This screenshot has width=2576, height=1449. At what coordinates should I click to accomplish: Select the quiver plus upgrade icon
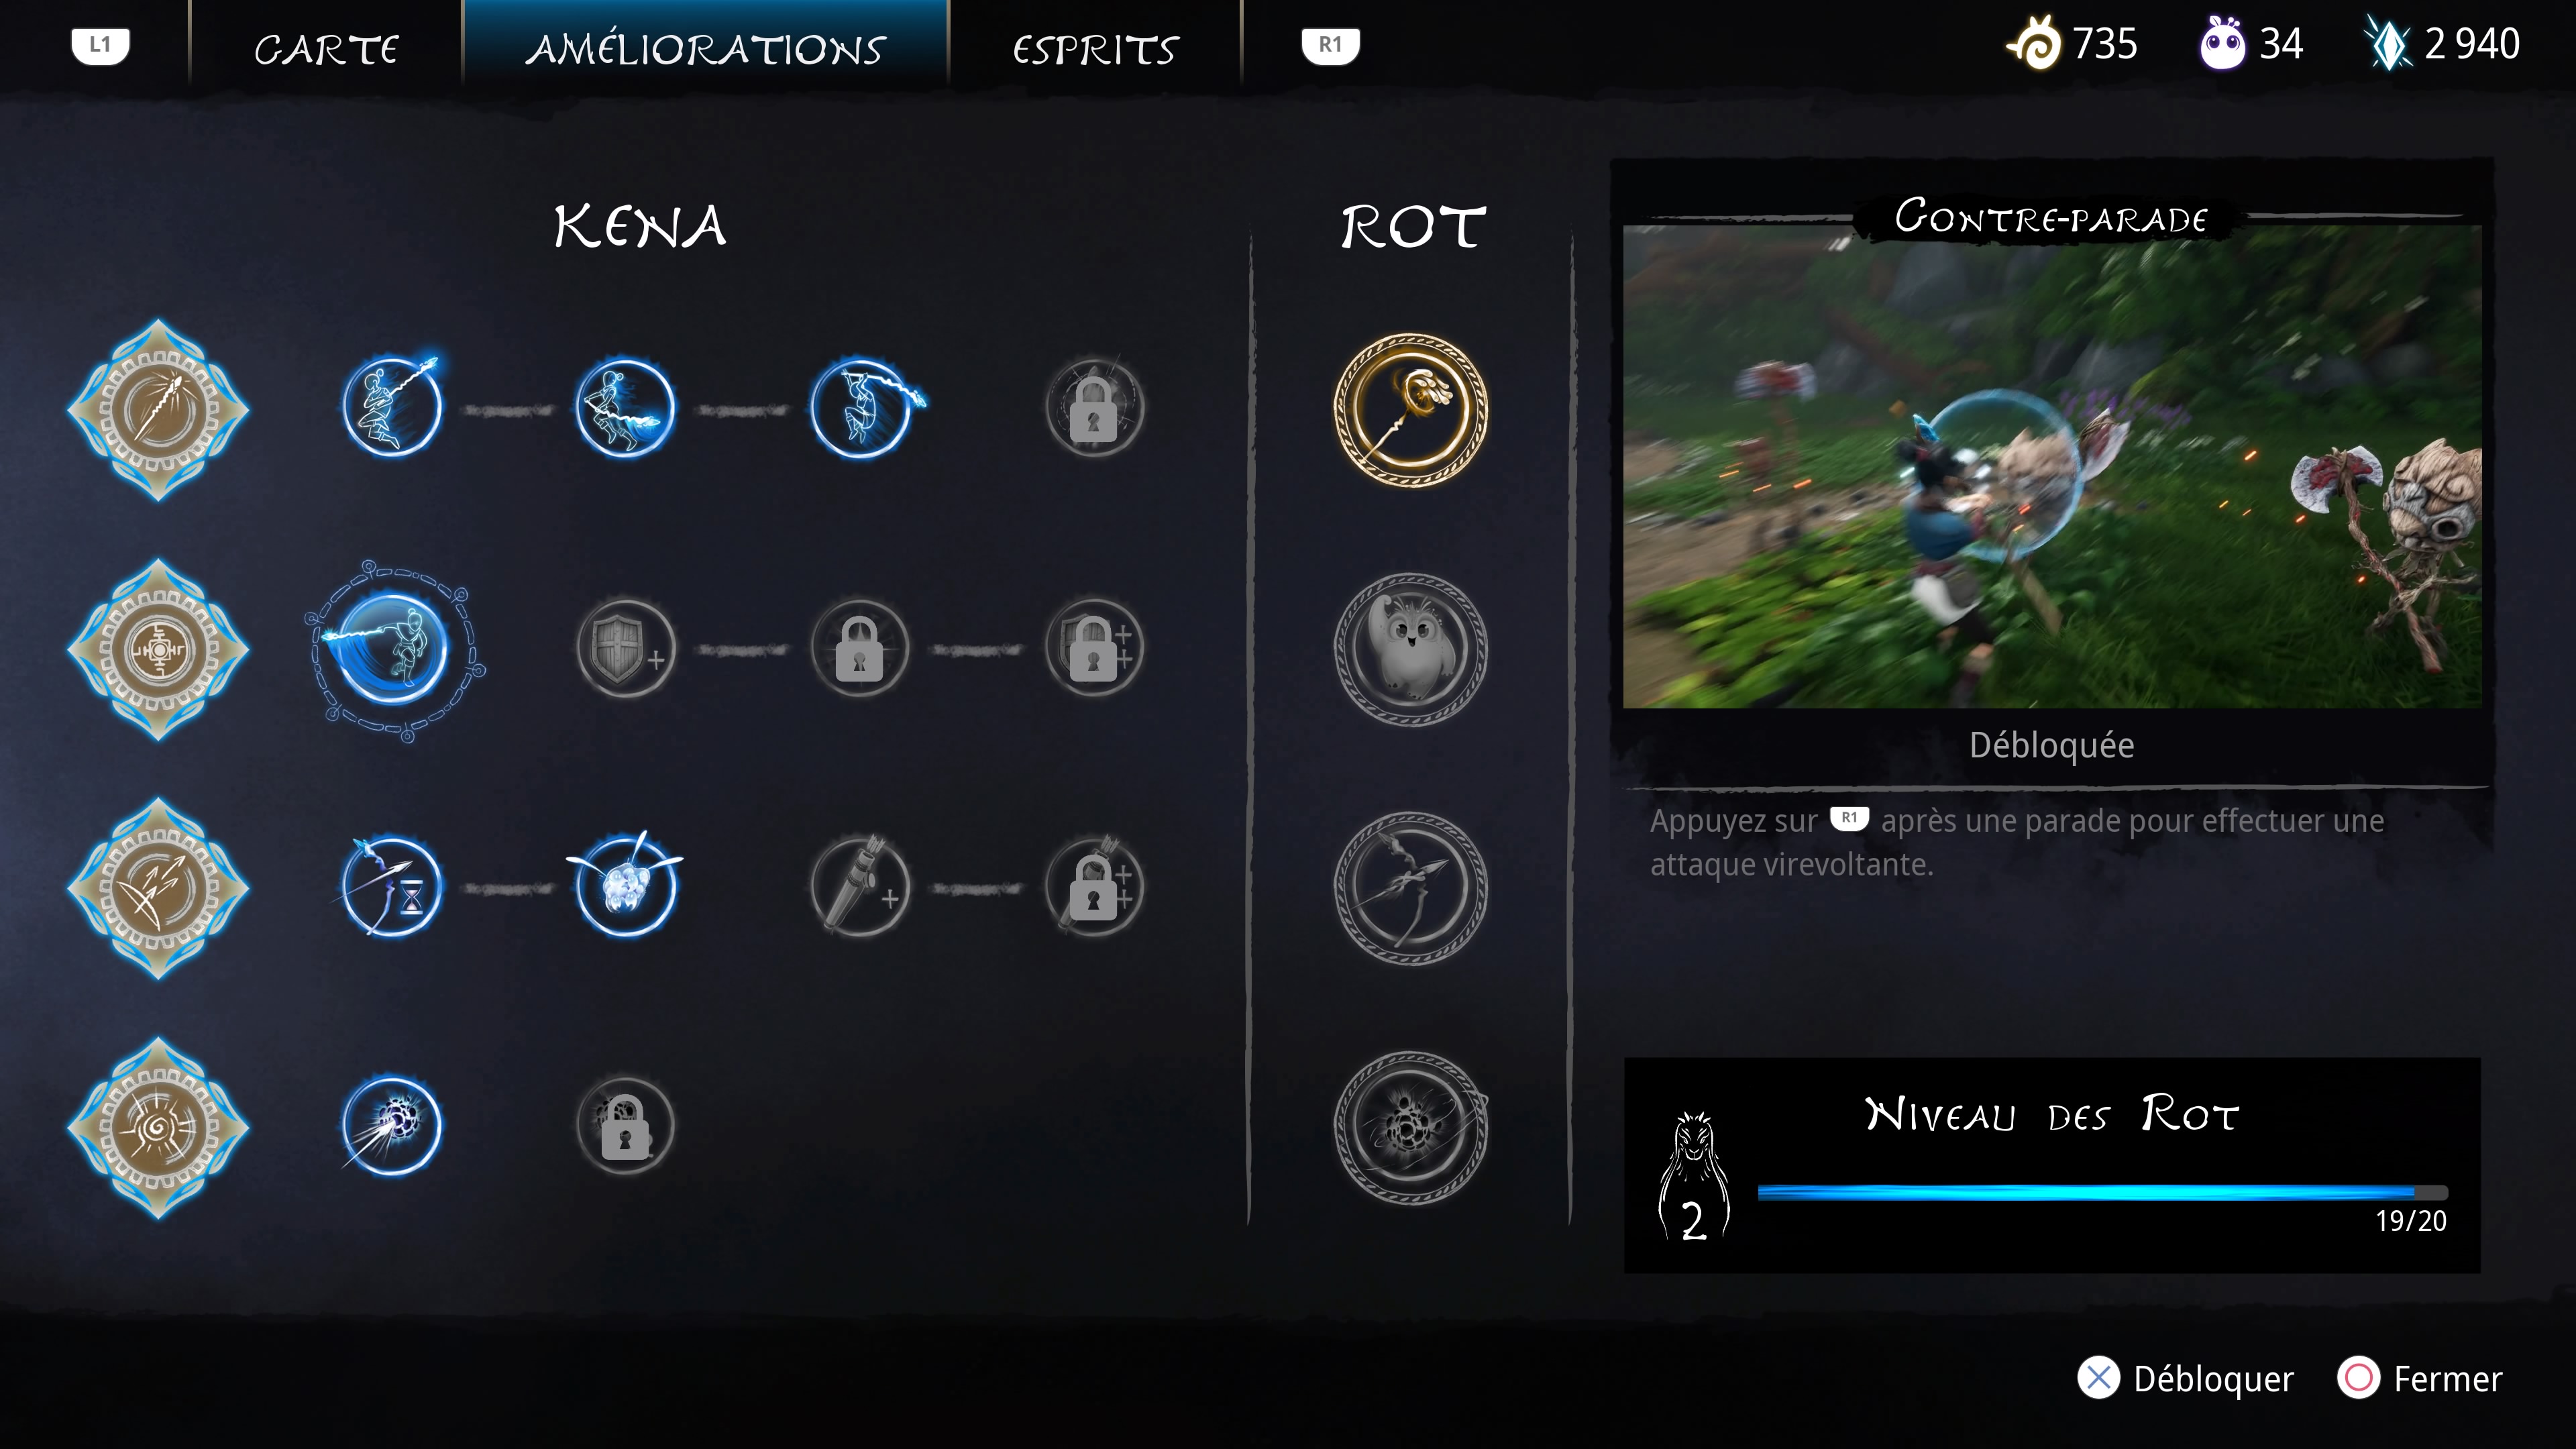(x=860, y=887)
